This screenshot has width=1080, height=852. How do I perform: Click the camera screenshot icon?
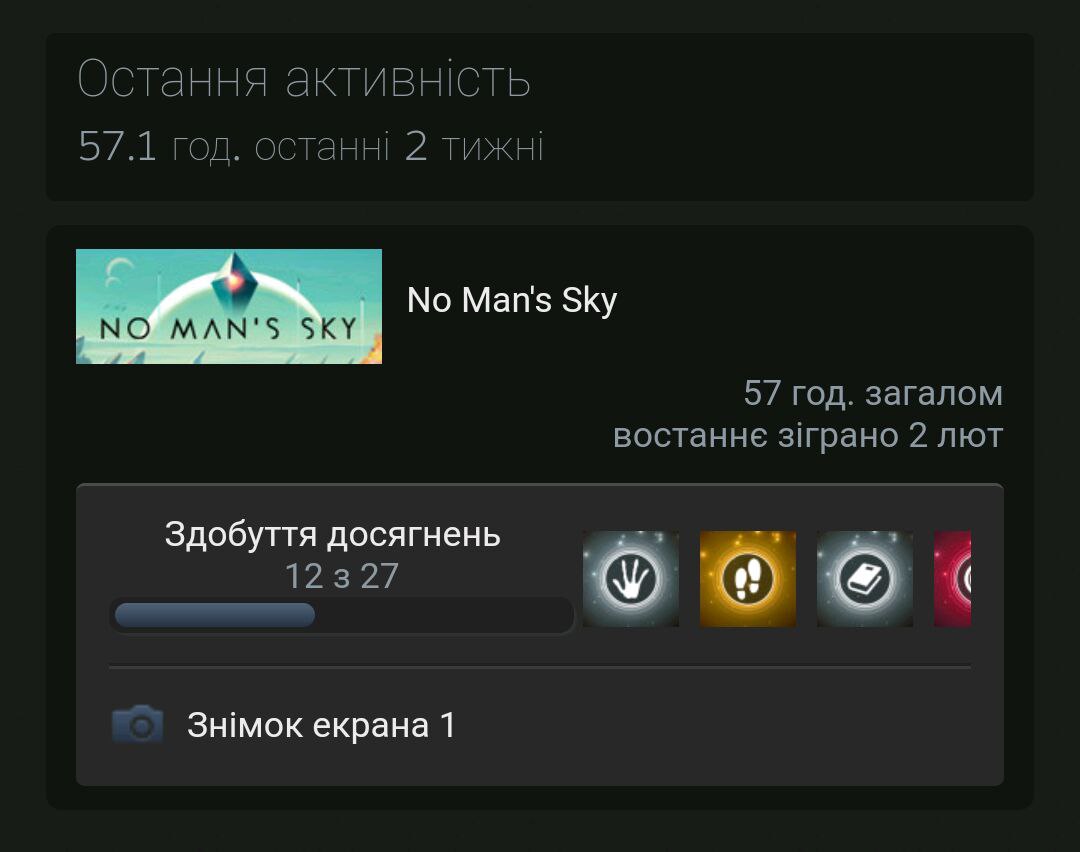pyautogui.click(x=138, y=725)
